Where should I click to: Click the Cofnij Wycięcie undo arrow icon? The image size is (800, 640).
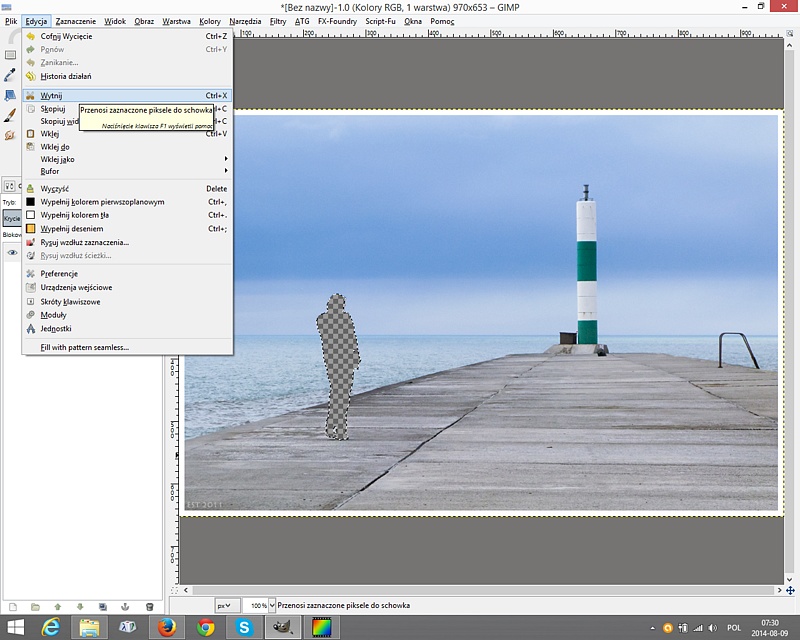tap(31, 36)
